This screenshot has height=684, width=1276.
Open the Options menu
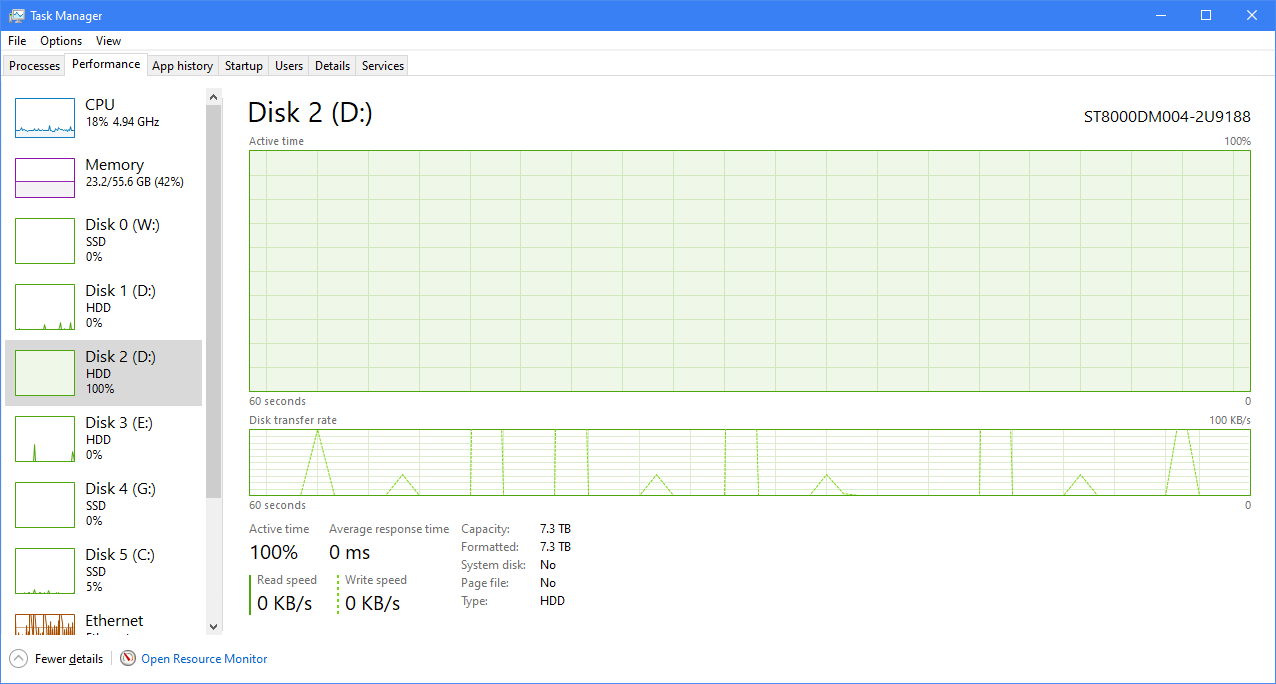[x=61, y=41]
